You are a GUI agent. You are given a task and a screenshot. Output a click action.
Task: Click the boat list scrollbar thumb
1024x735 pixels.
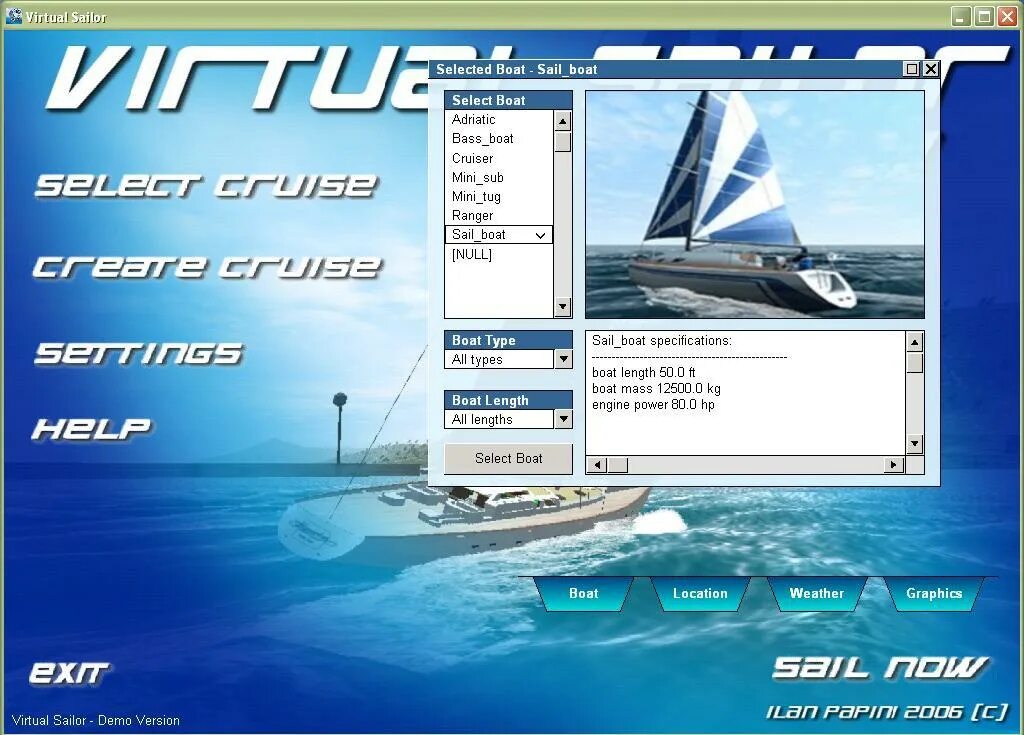coord(562,142)
